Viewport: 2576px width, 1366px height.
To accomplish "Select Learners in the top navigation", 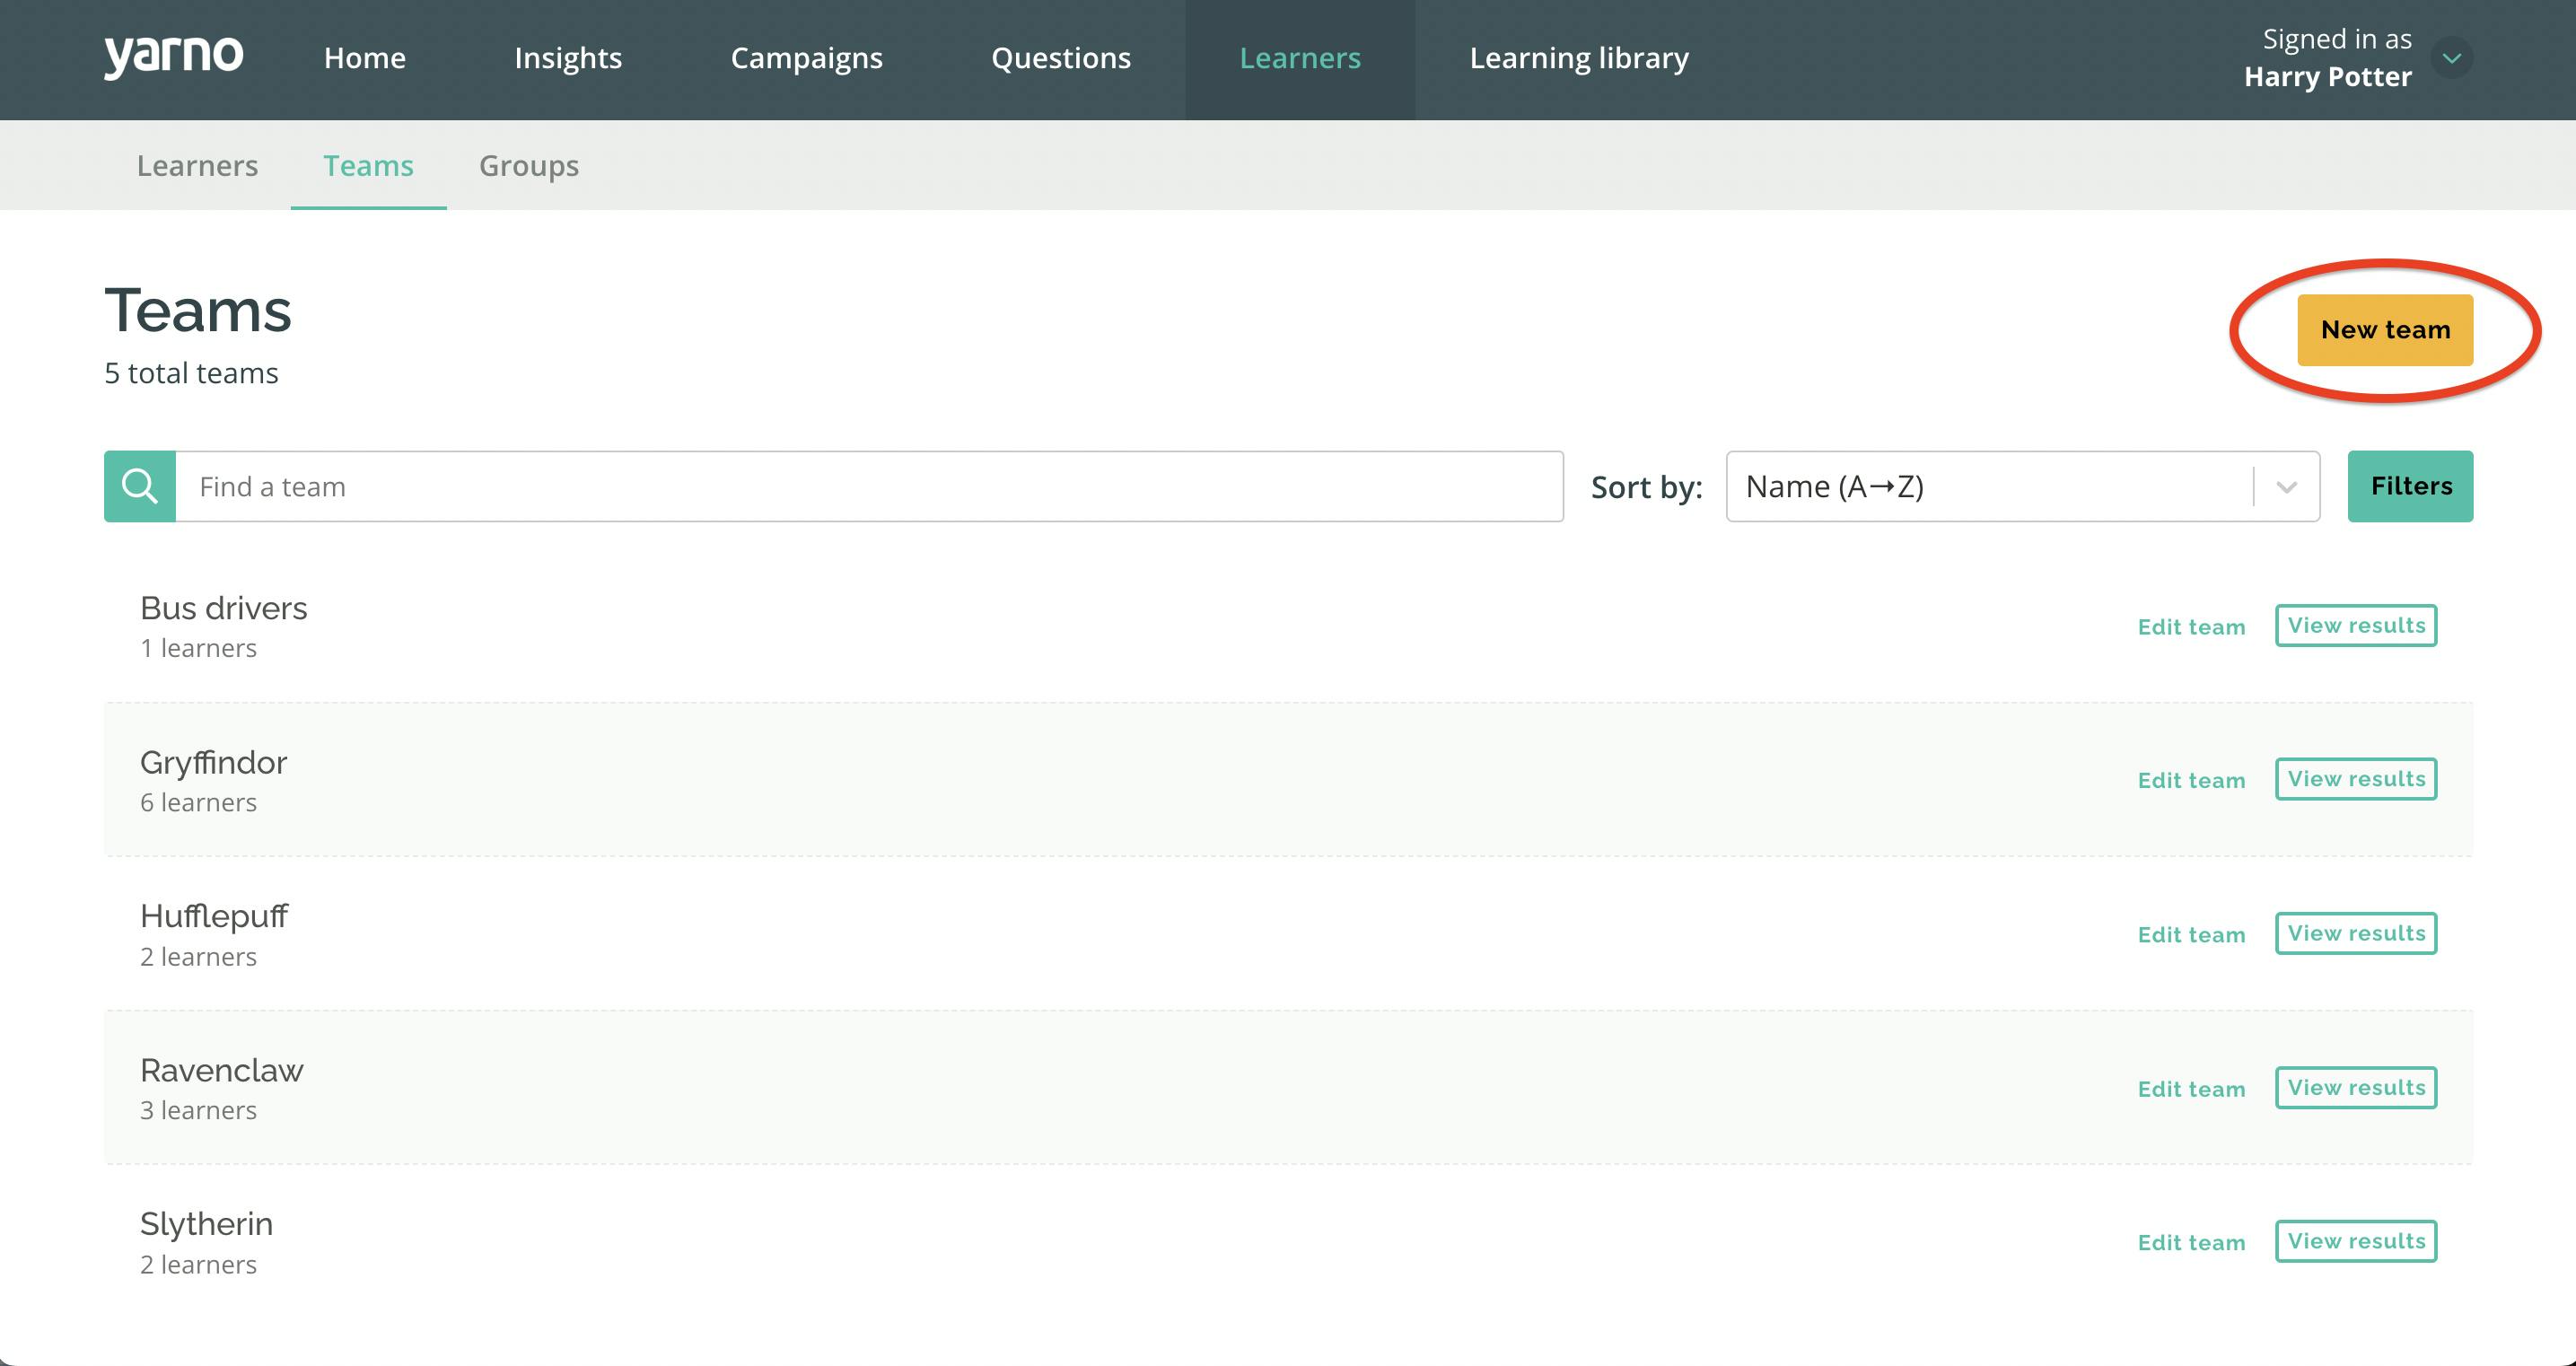I will tap(1300, 58).
